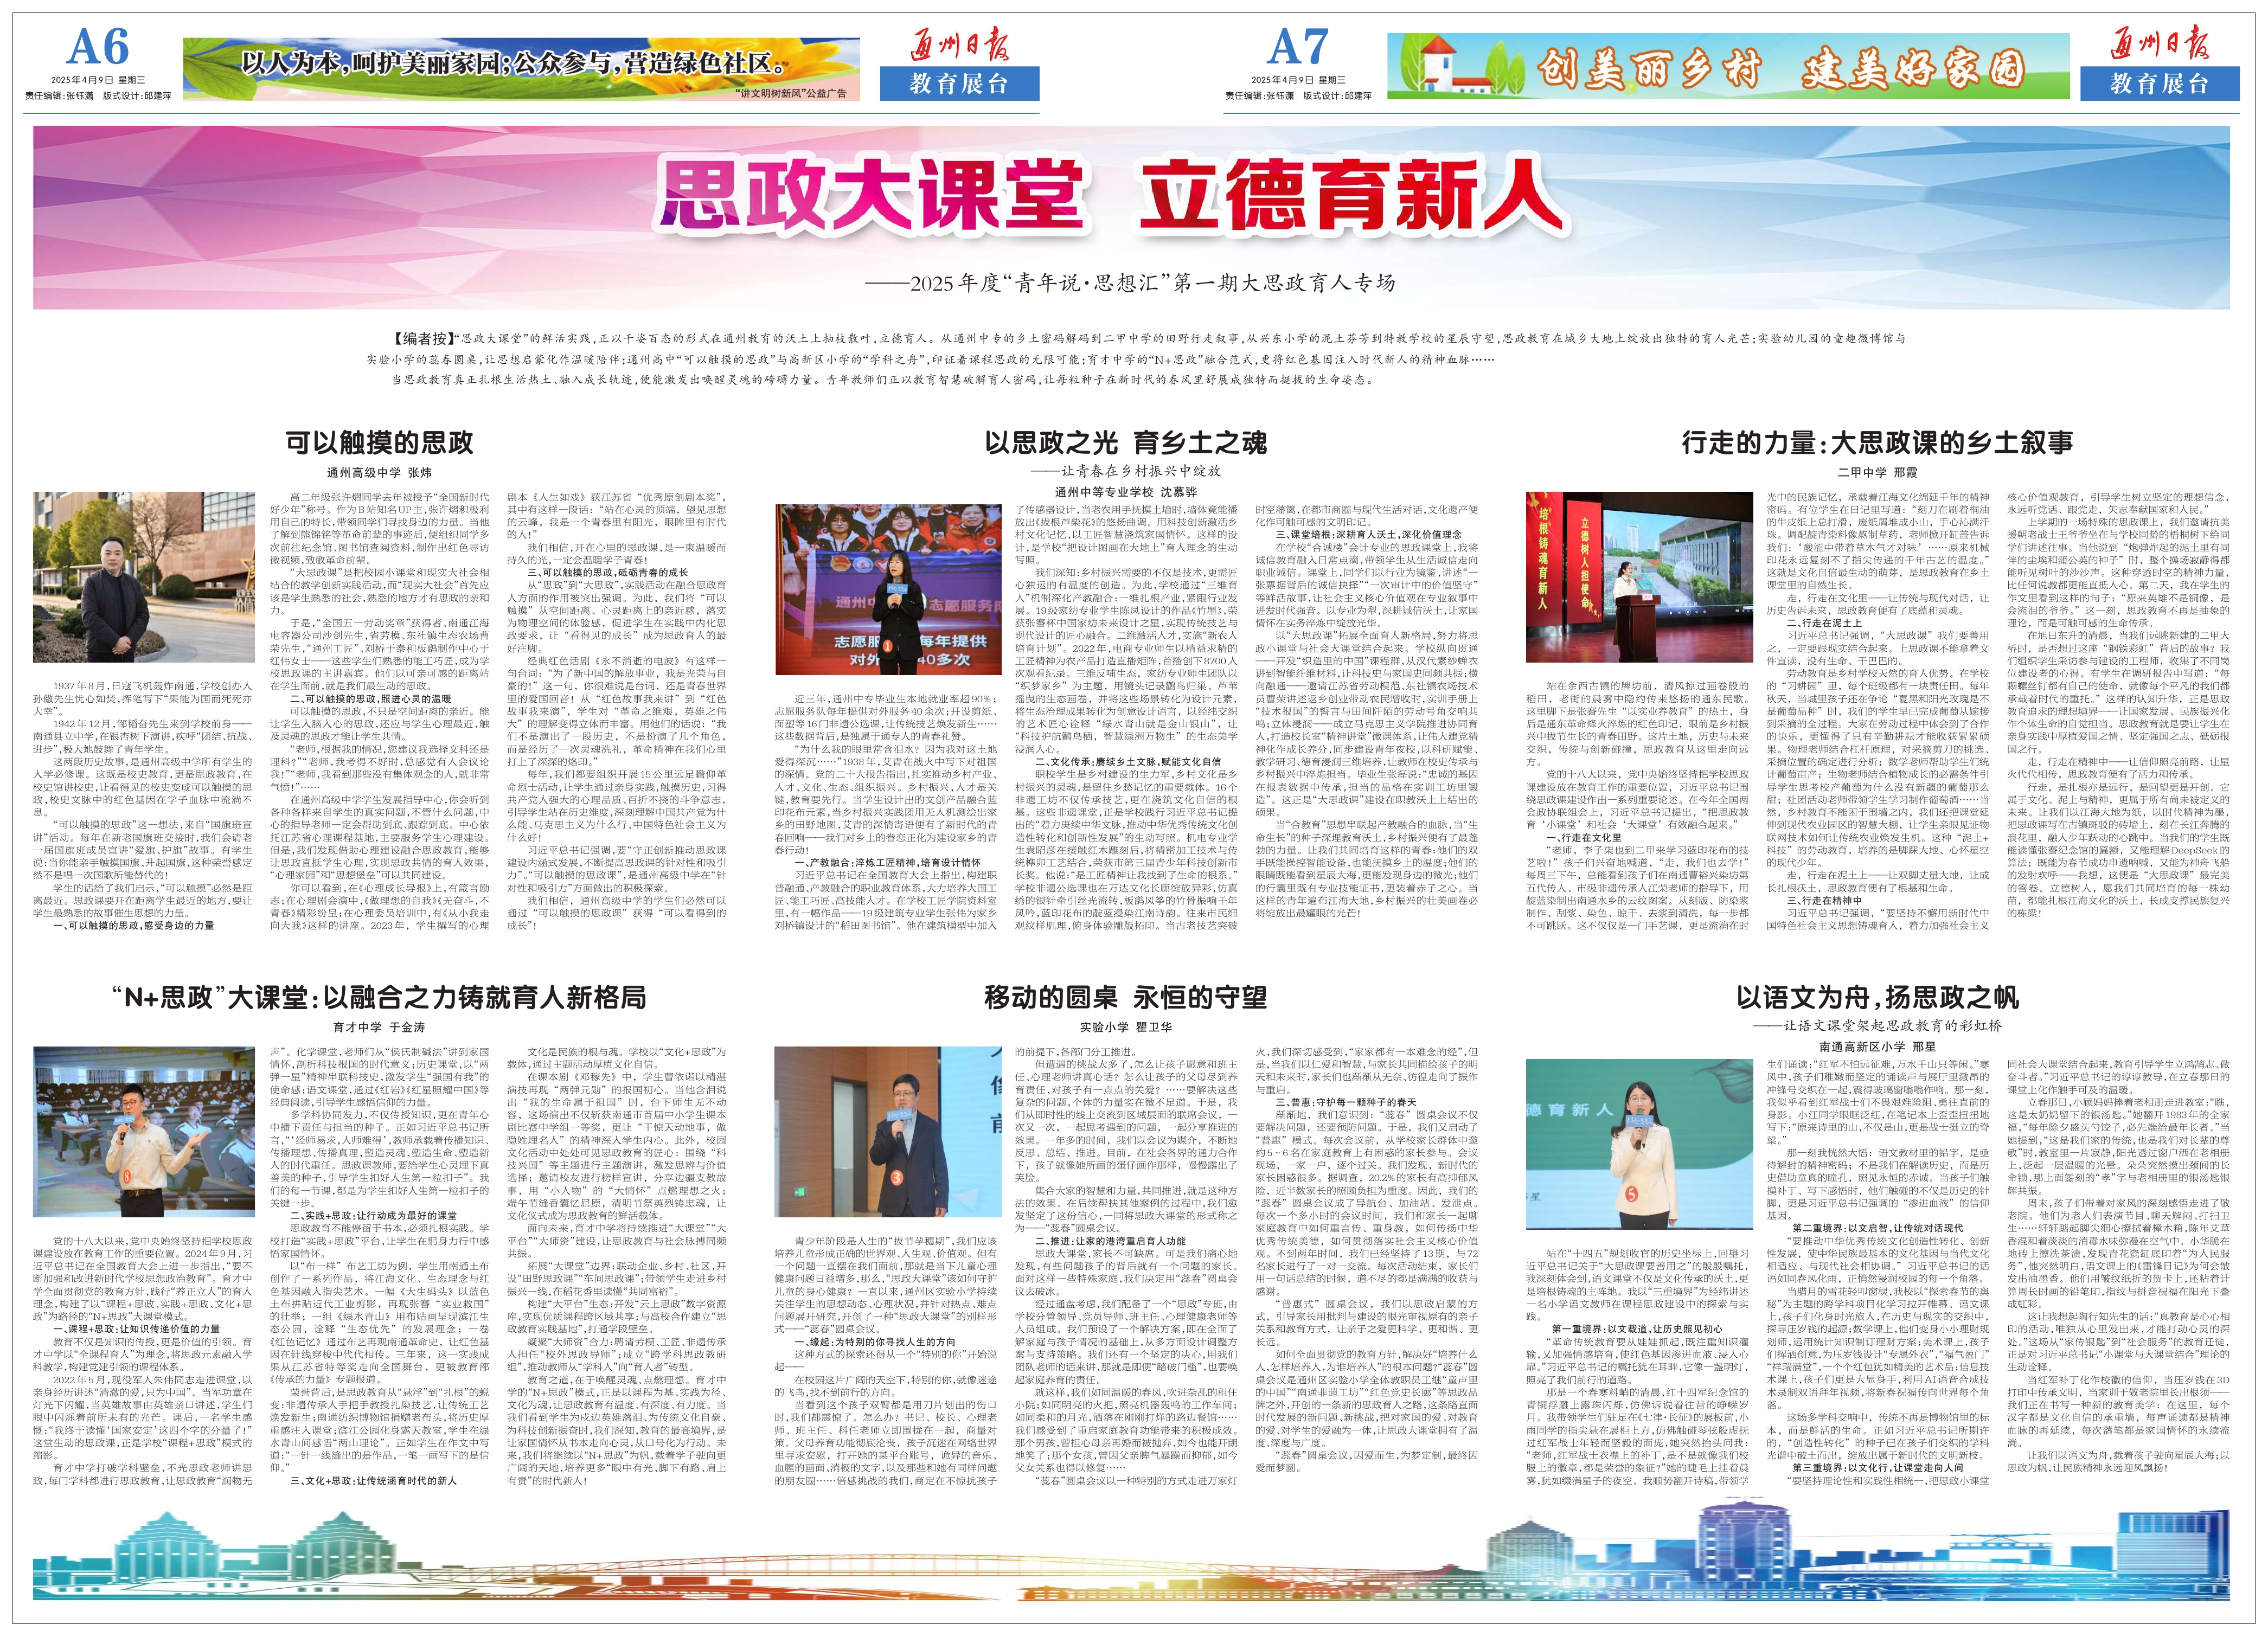Click subheading 一、缘起:为特别的你寻找人生的方向
Screen dimensions: 2268x1637
[x=875, y=1342]
